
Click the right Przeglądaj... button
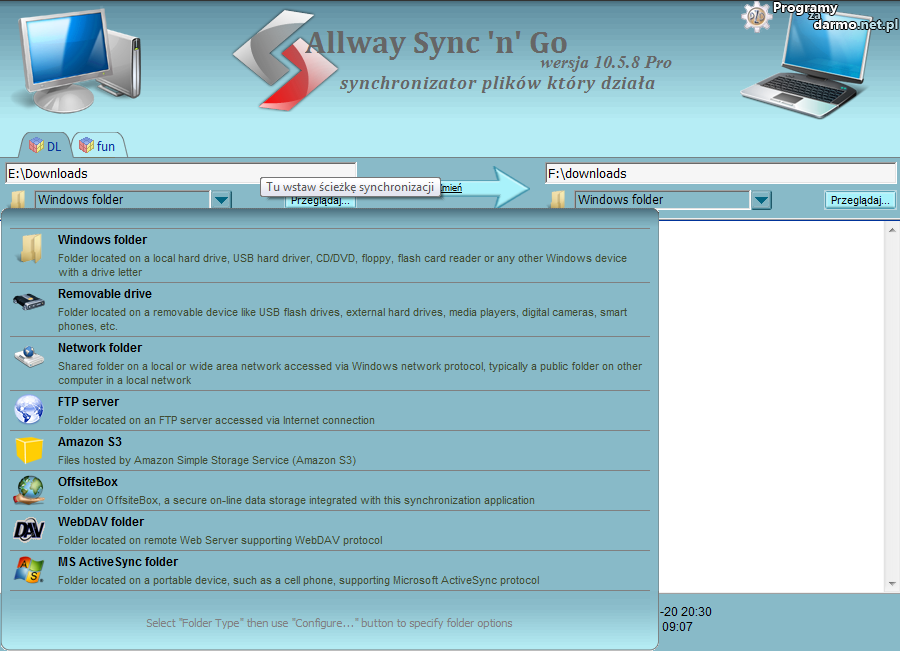coord(859,200)
